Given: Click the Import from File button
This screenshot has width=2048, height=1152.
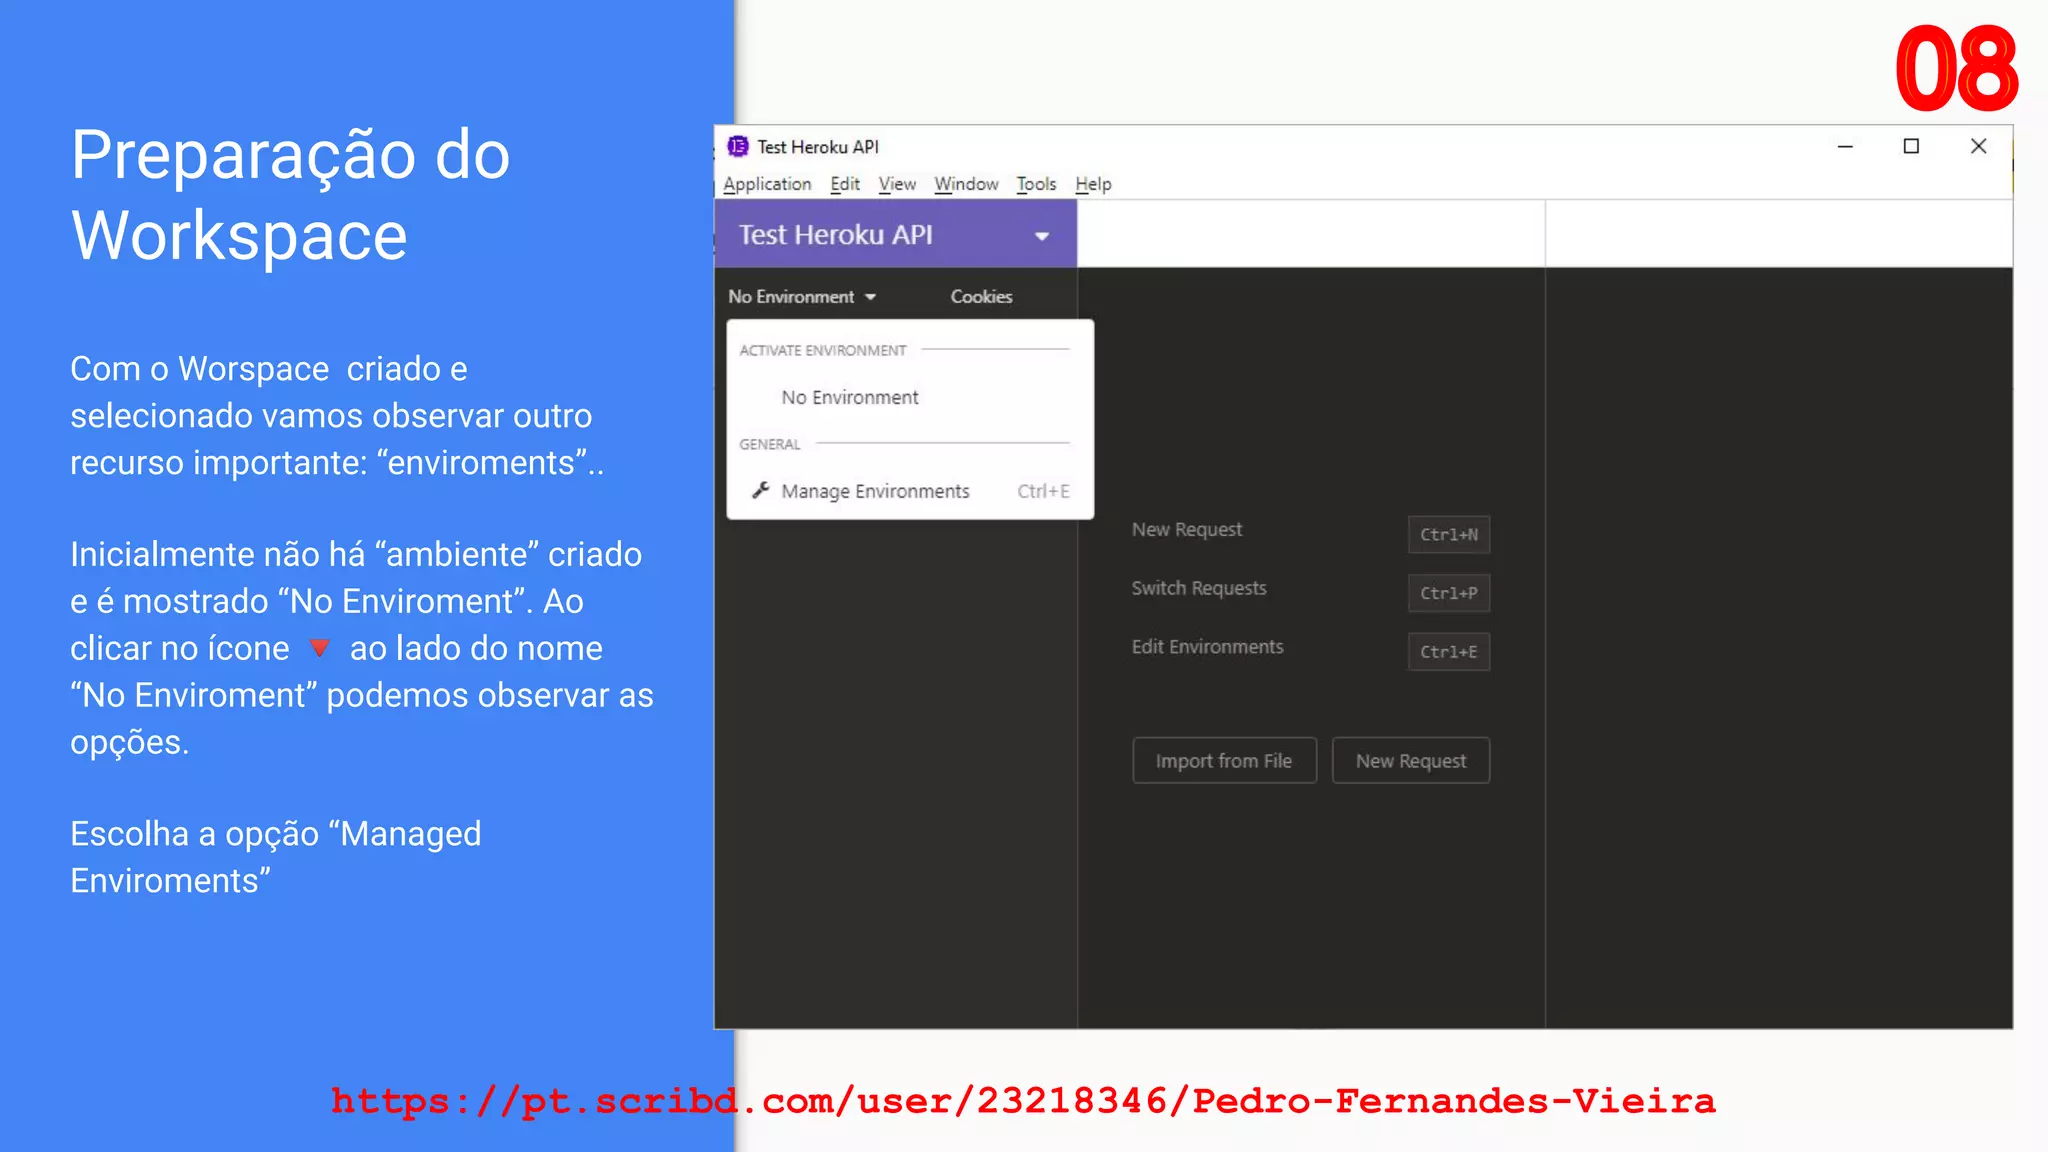Looking at the screenshot, I should click(1224, 761).
